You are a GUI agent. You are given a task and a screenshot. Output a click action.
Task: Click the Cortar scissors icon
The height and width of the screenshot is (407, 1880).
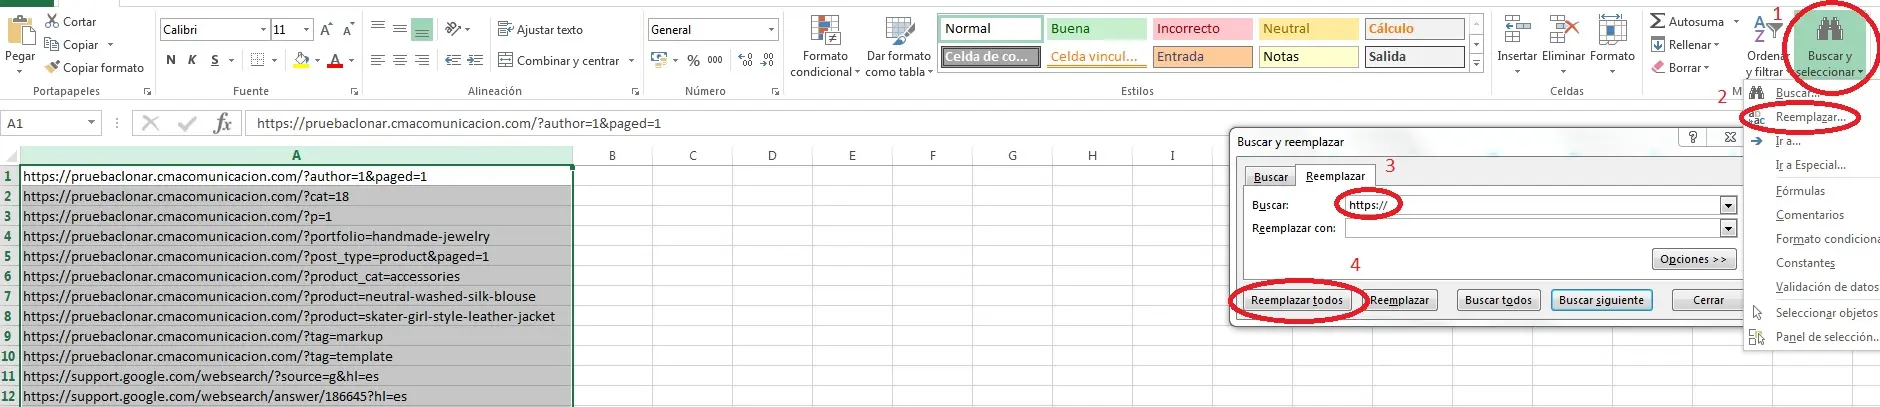52,21
